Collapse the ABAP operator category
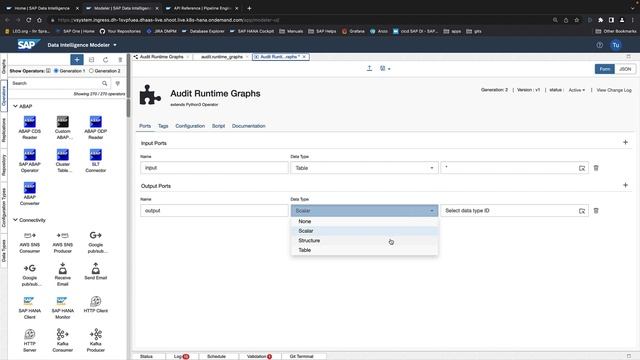Viewport: 640px width, 360px height. pos(16,106)
